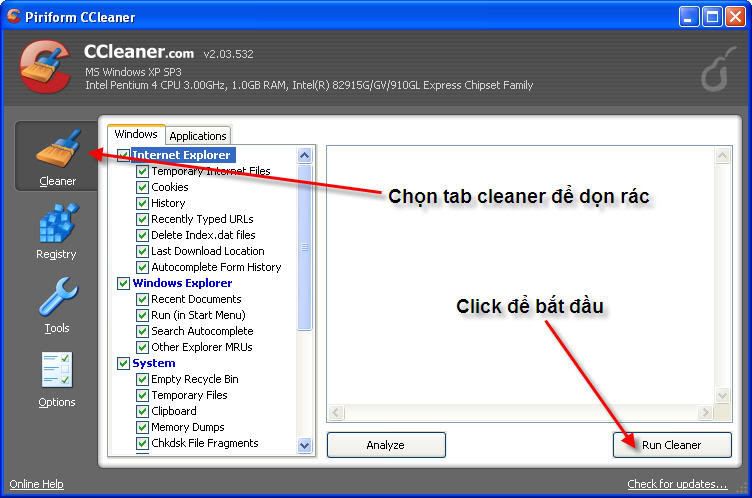This screenshot has height=498, width=752.
Task: Switch to the Applications tab
Action: [198, 136]
